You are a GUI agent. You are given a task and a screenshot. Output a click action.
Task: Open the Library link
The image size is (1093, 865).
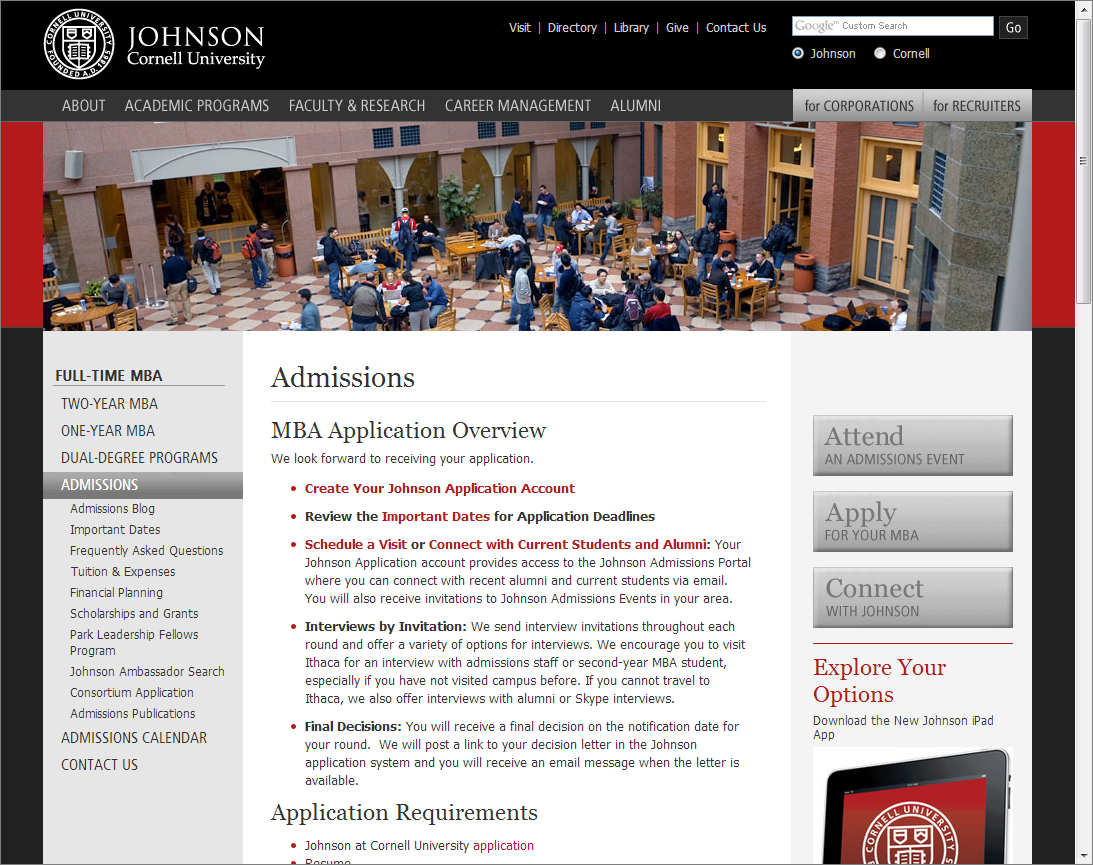631,28
